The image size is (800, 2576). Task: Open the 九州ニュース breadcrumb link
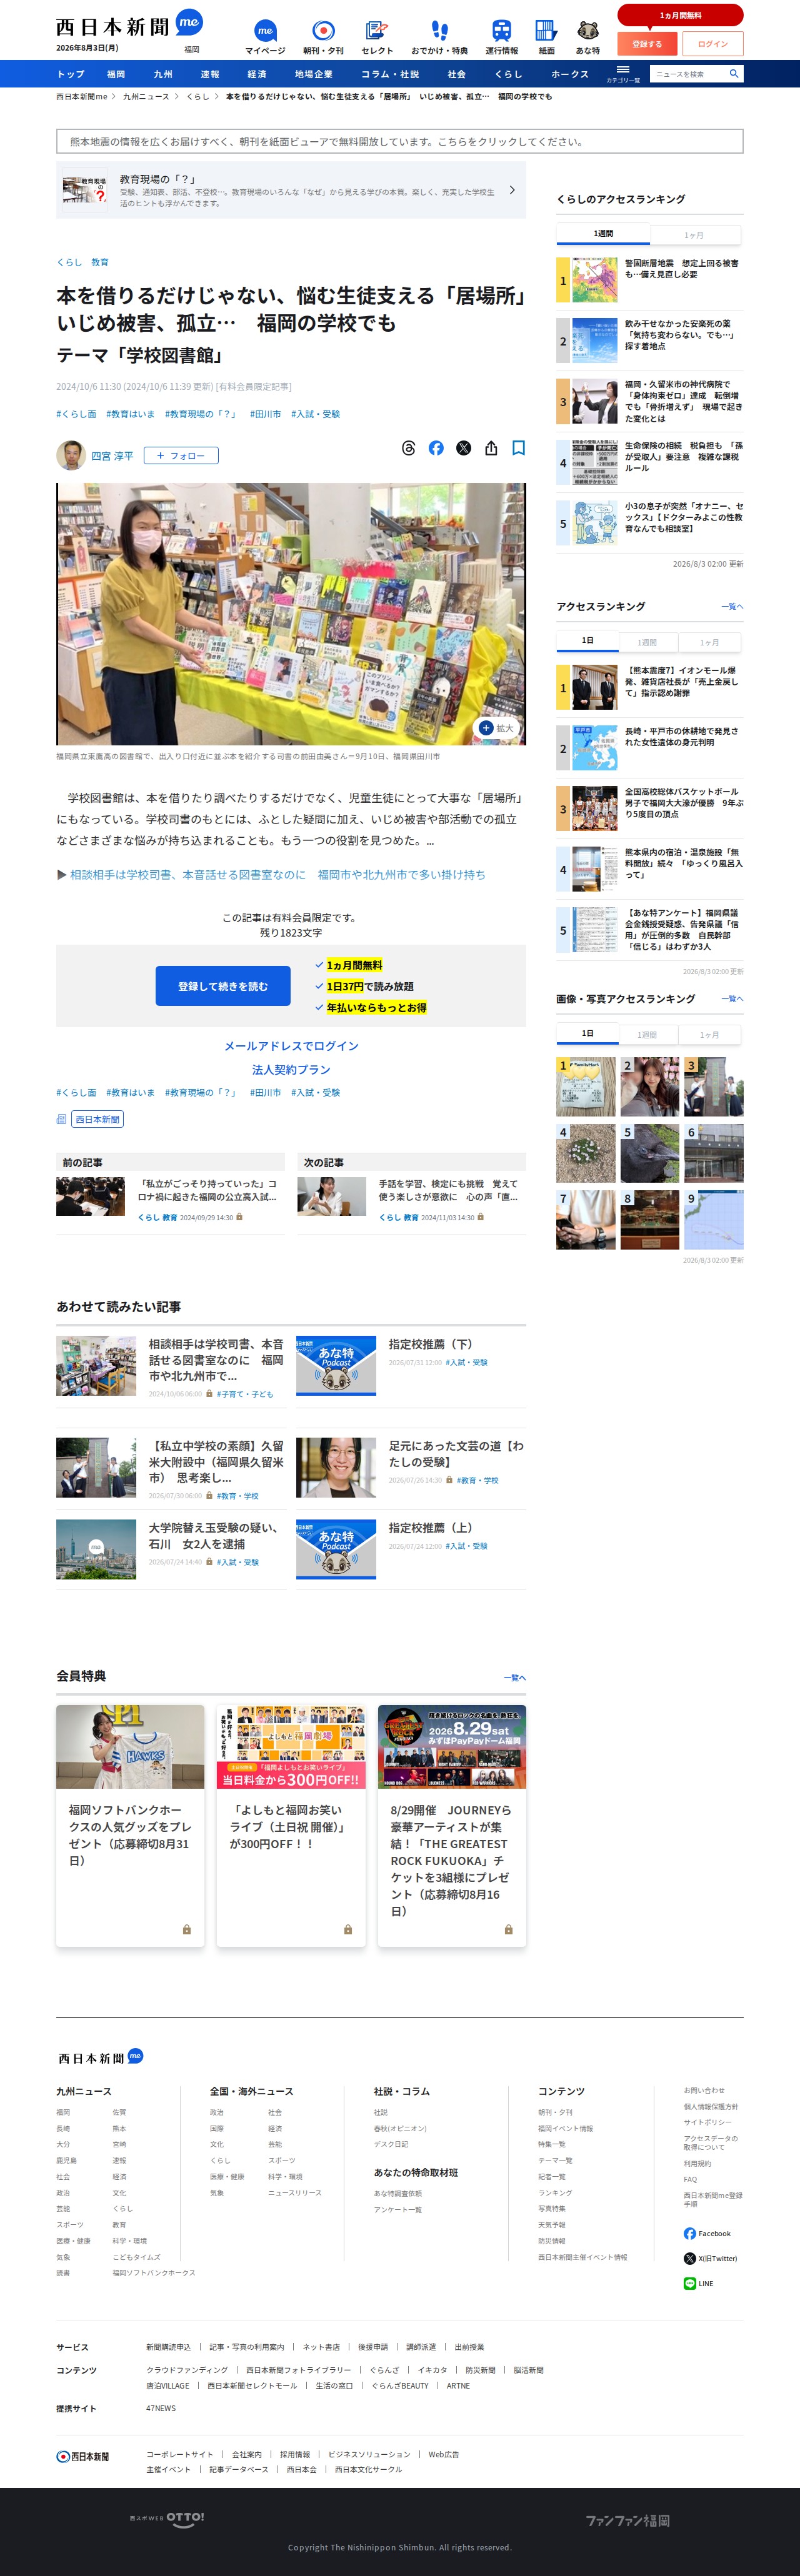146,97
